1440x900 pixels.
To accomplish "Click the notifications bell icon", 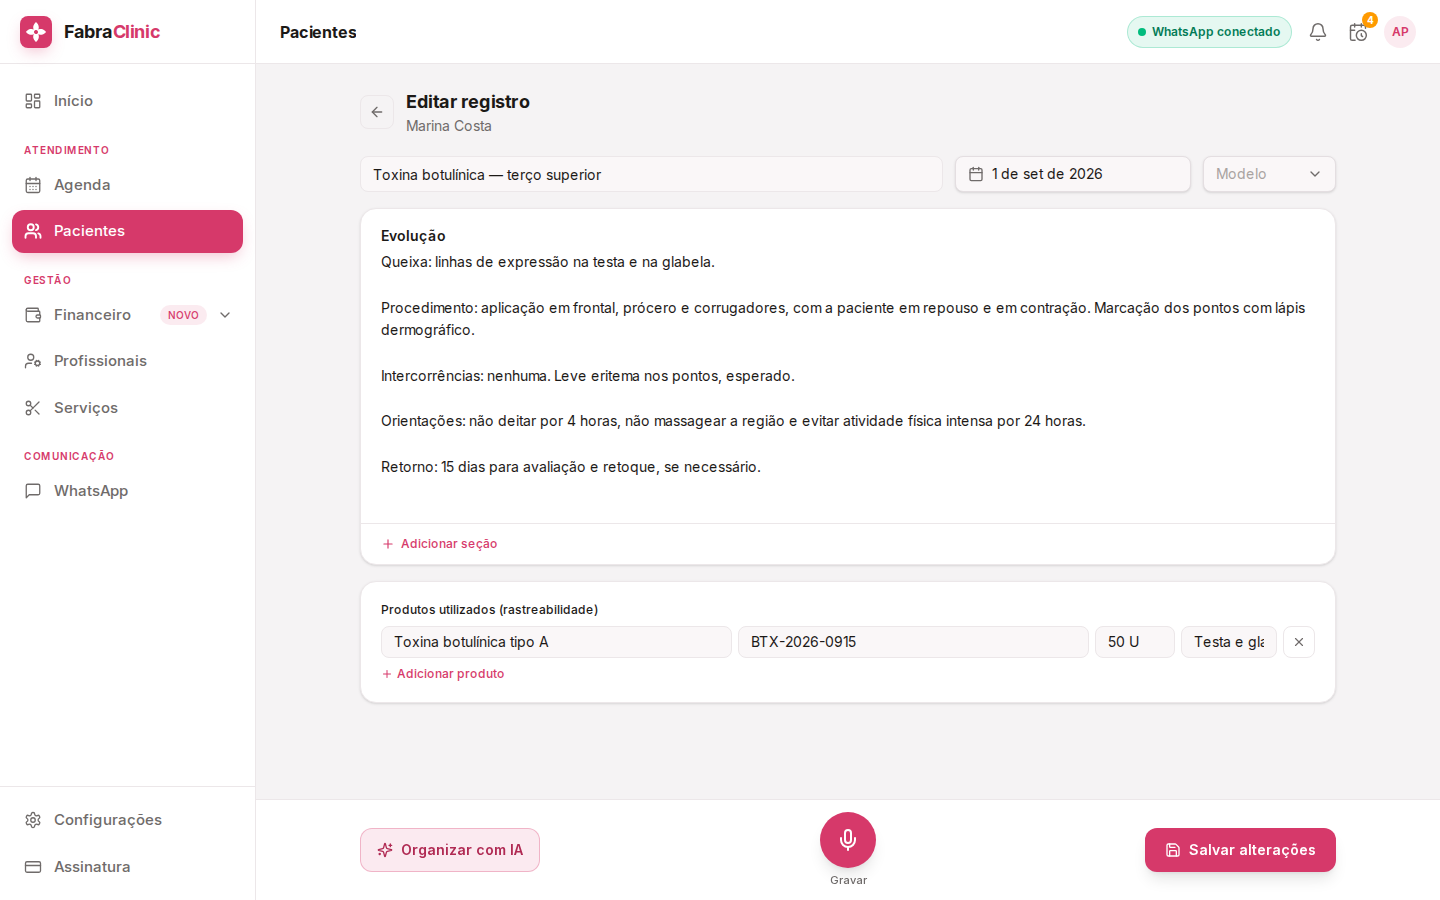I will (x=1318, y=32).
